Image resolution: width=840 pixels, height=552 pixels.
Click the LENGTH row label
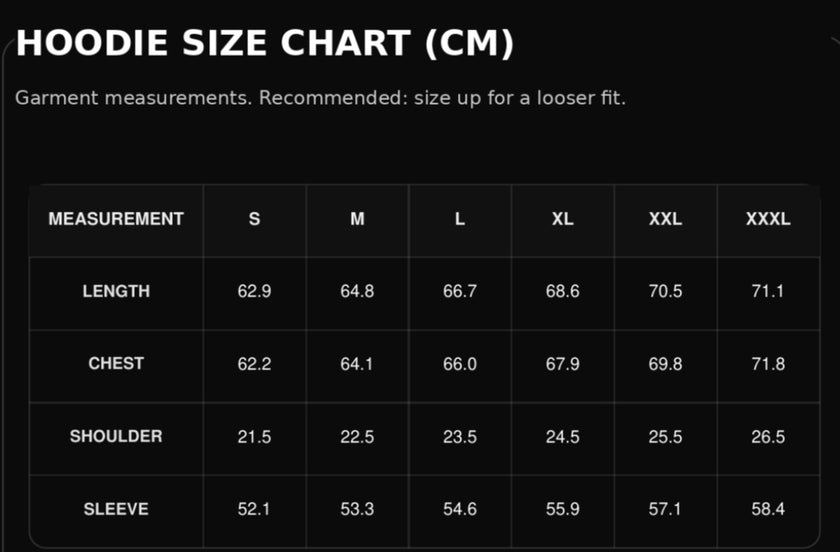tap(116, 292)
